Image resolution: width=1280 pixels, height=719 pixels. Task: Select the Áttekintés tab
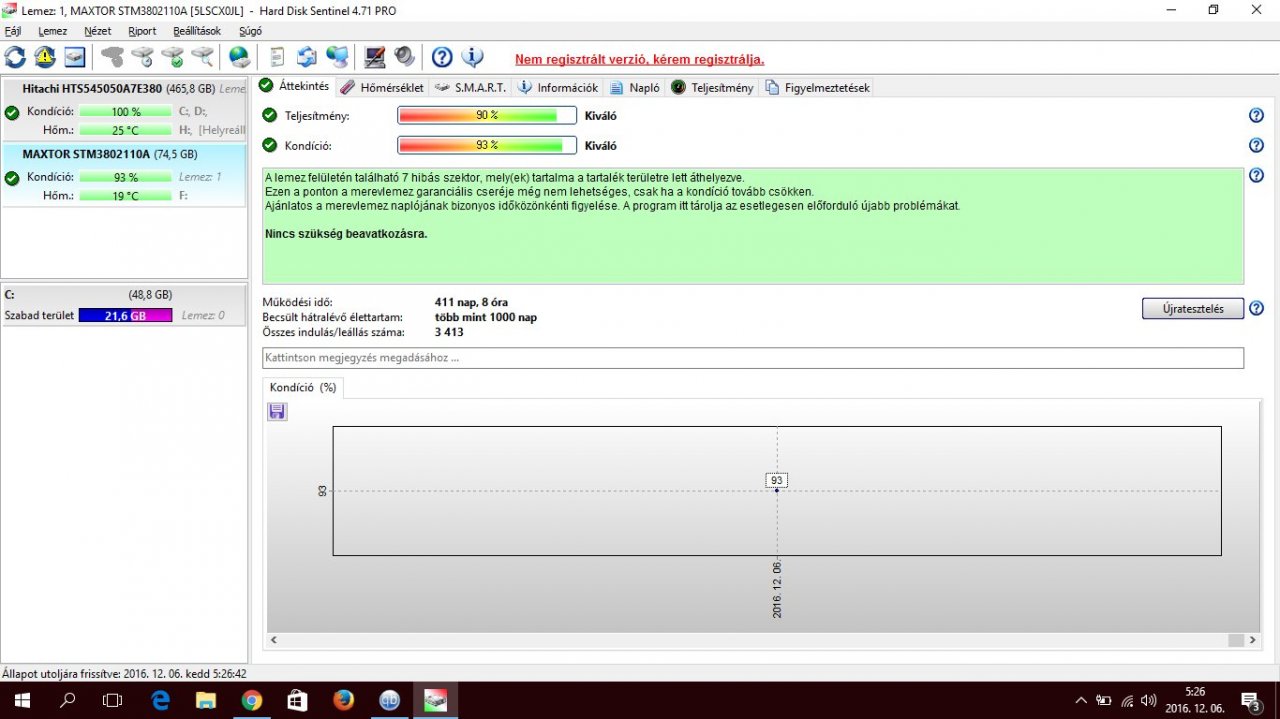(295, 86)
